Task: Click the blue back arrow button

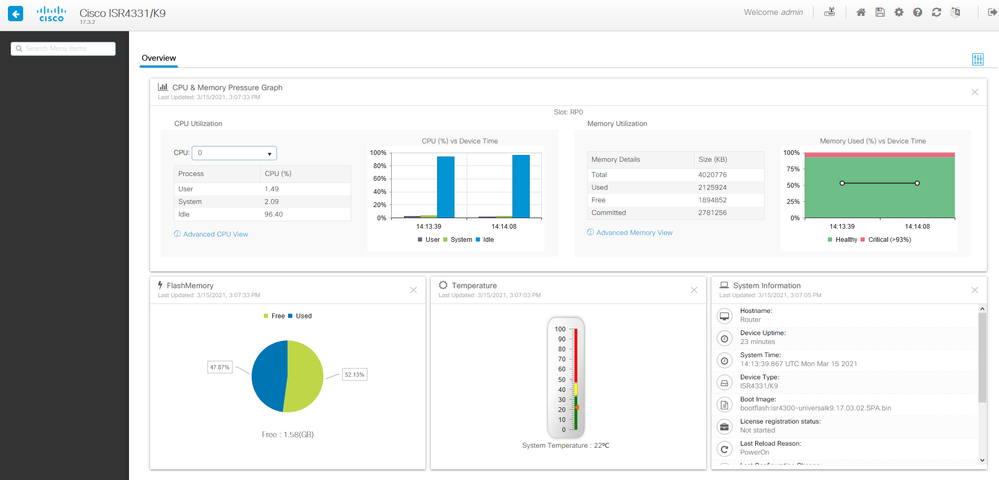Action: [15, 13]
